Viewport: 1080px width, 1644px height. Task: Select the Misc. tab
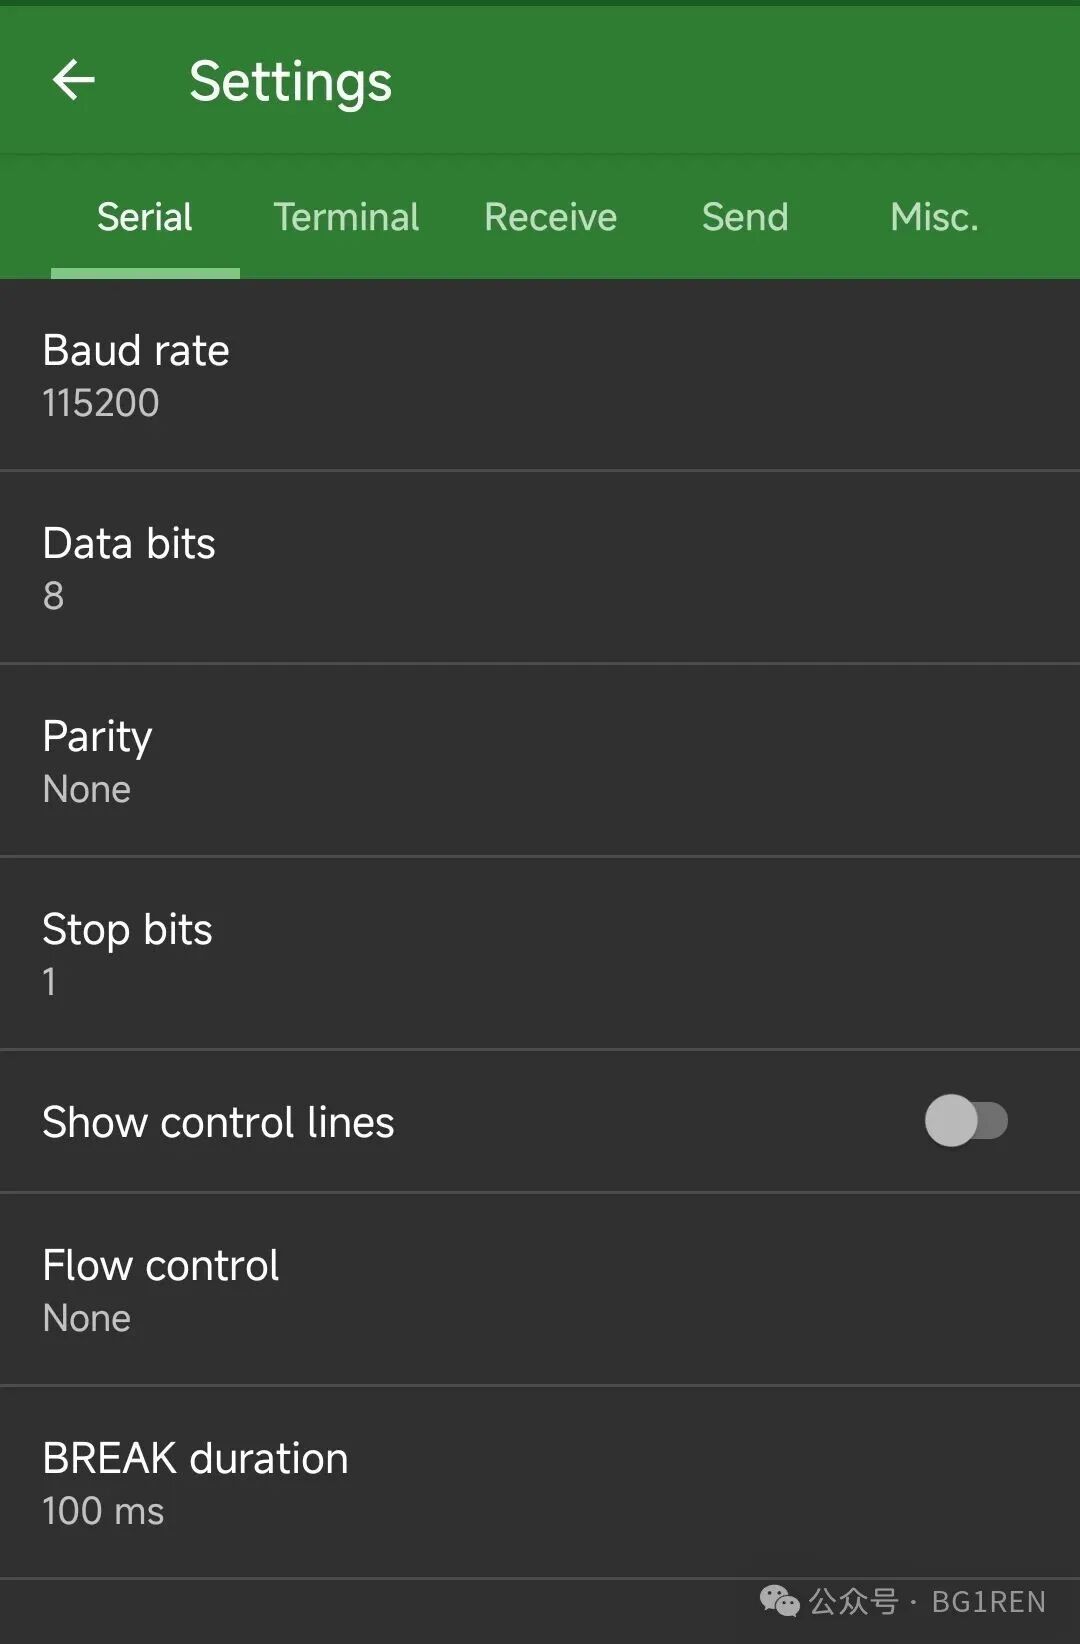click(934, 217)
